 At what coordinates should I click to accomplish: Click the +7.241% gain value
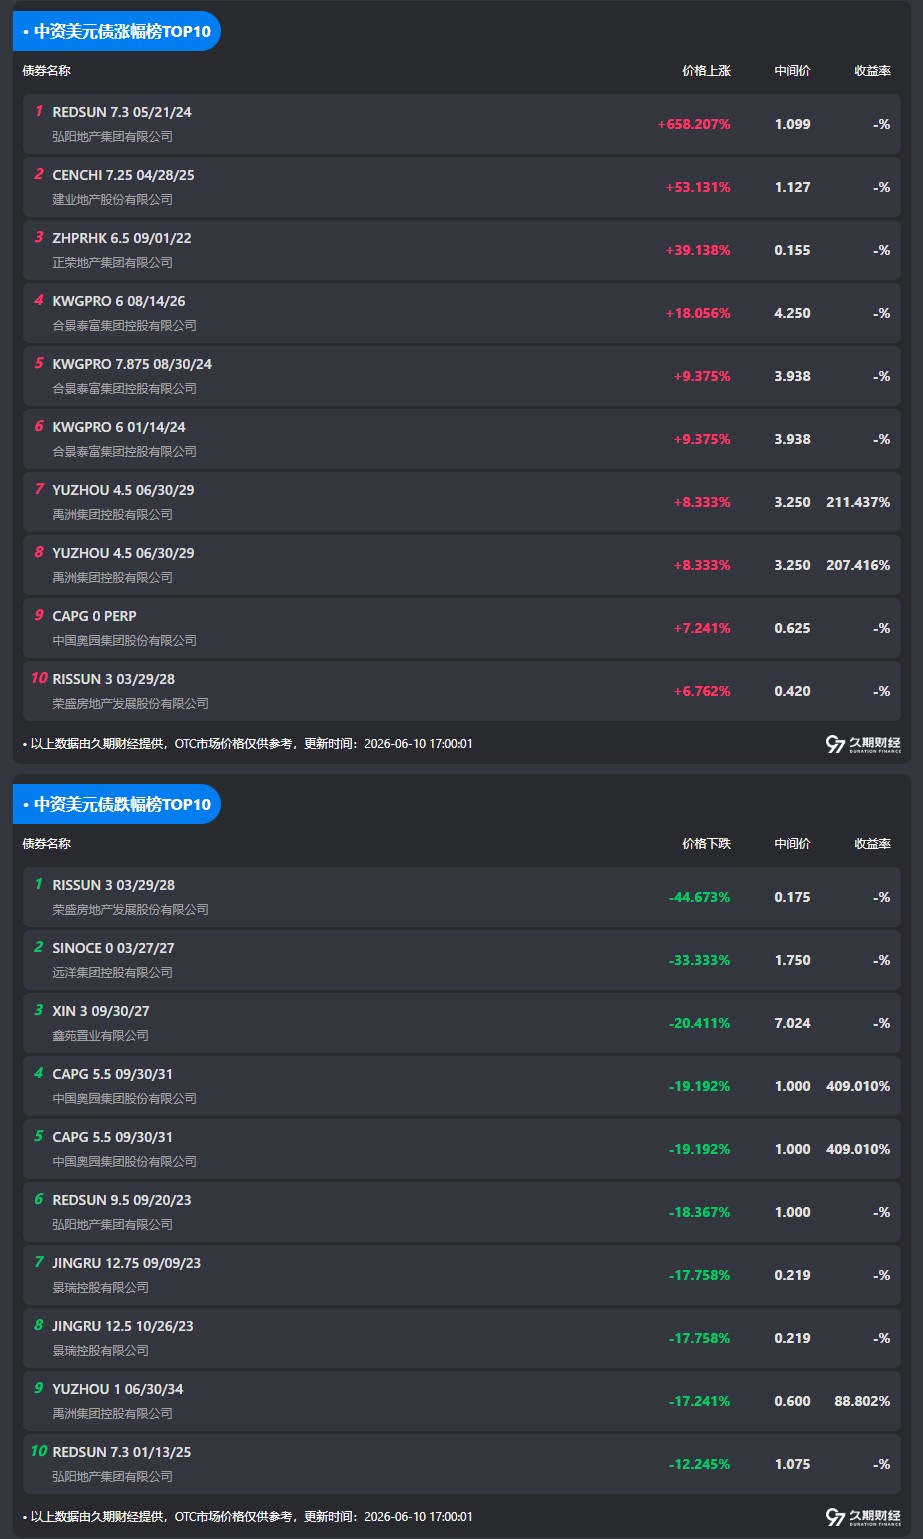pyautogui.click(x=702, y=628)
